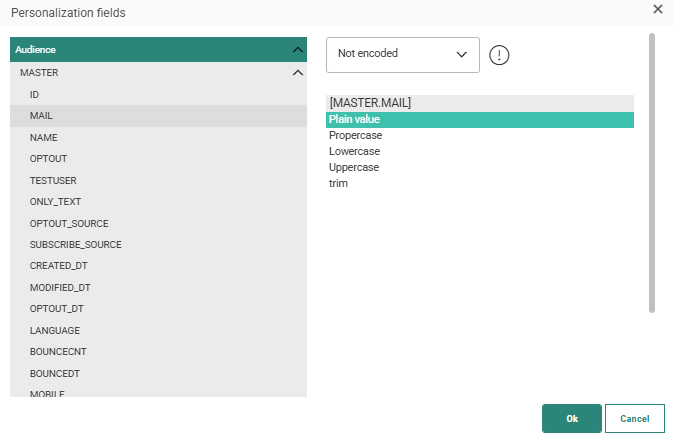Image resolution: width=673 pixels, height=438 pixels.
Task: Select the ID field
Action: 35,94
